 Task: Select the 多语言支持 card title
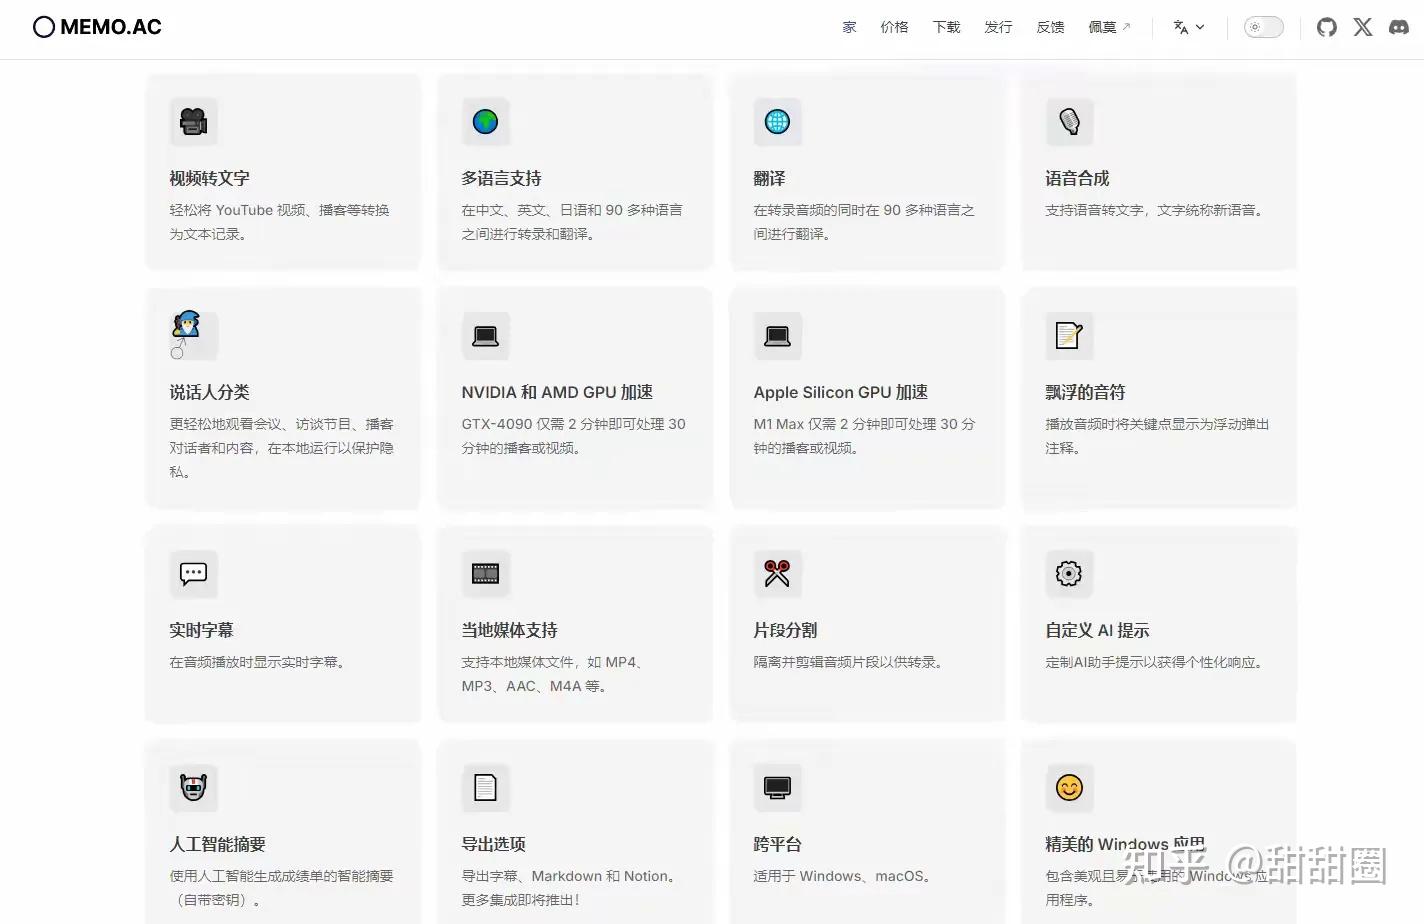[x=501, y=178]
